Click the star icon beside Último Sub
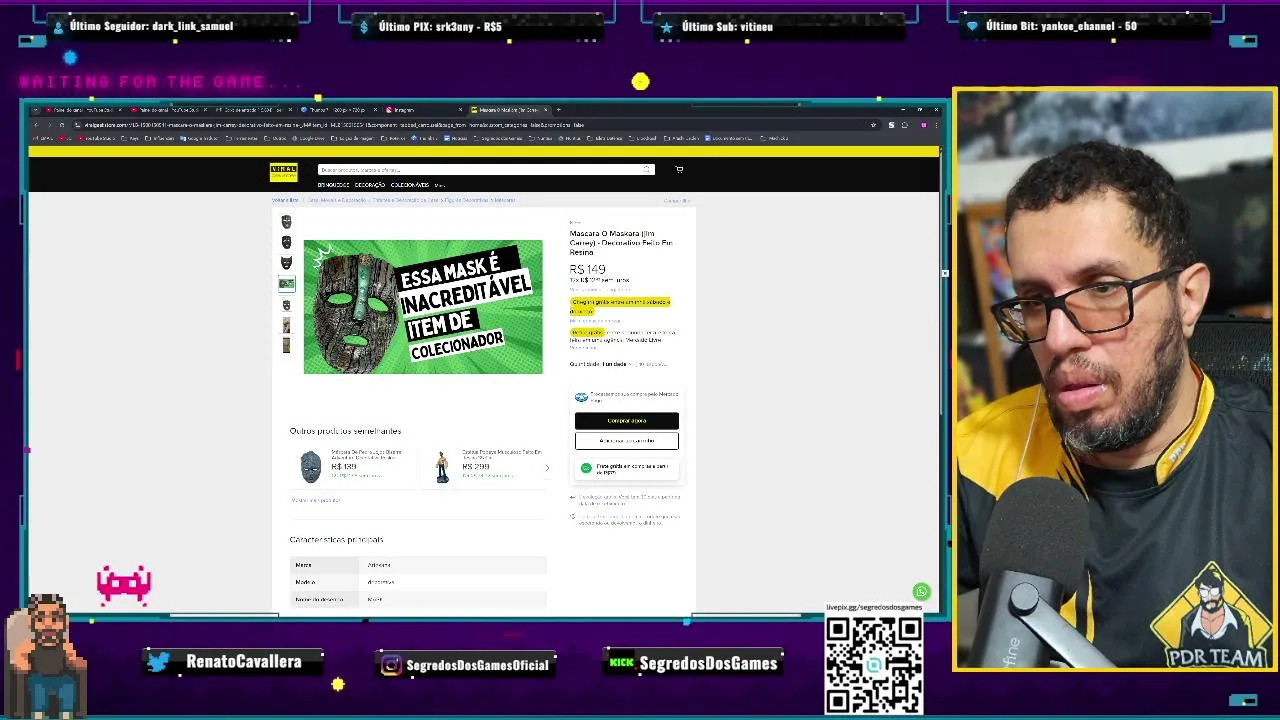The height and width of the screenshot is (720, 1280). (666, 27)
